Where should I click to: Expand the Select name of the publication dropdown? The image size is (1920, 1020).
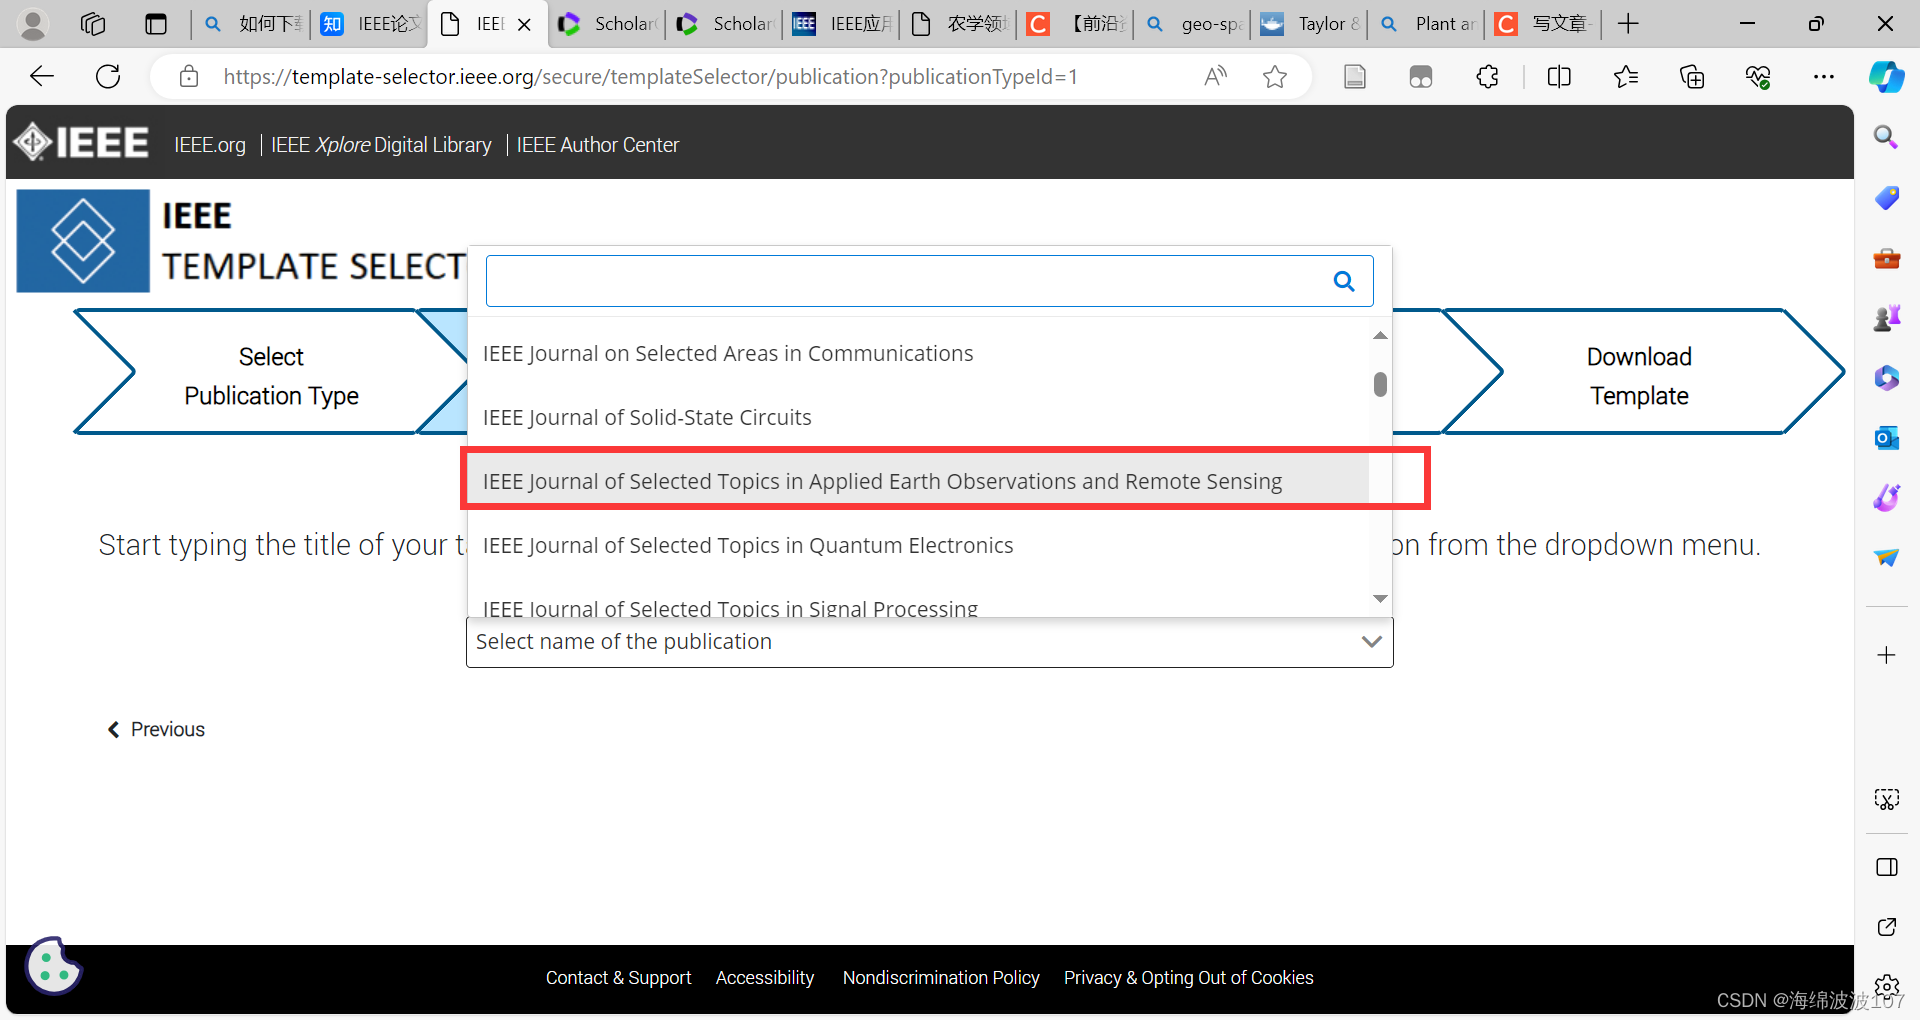click(930, 642)
